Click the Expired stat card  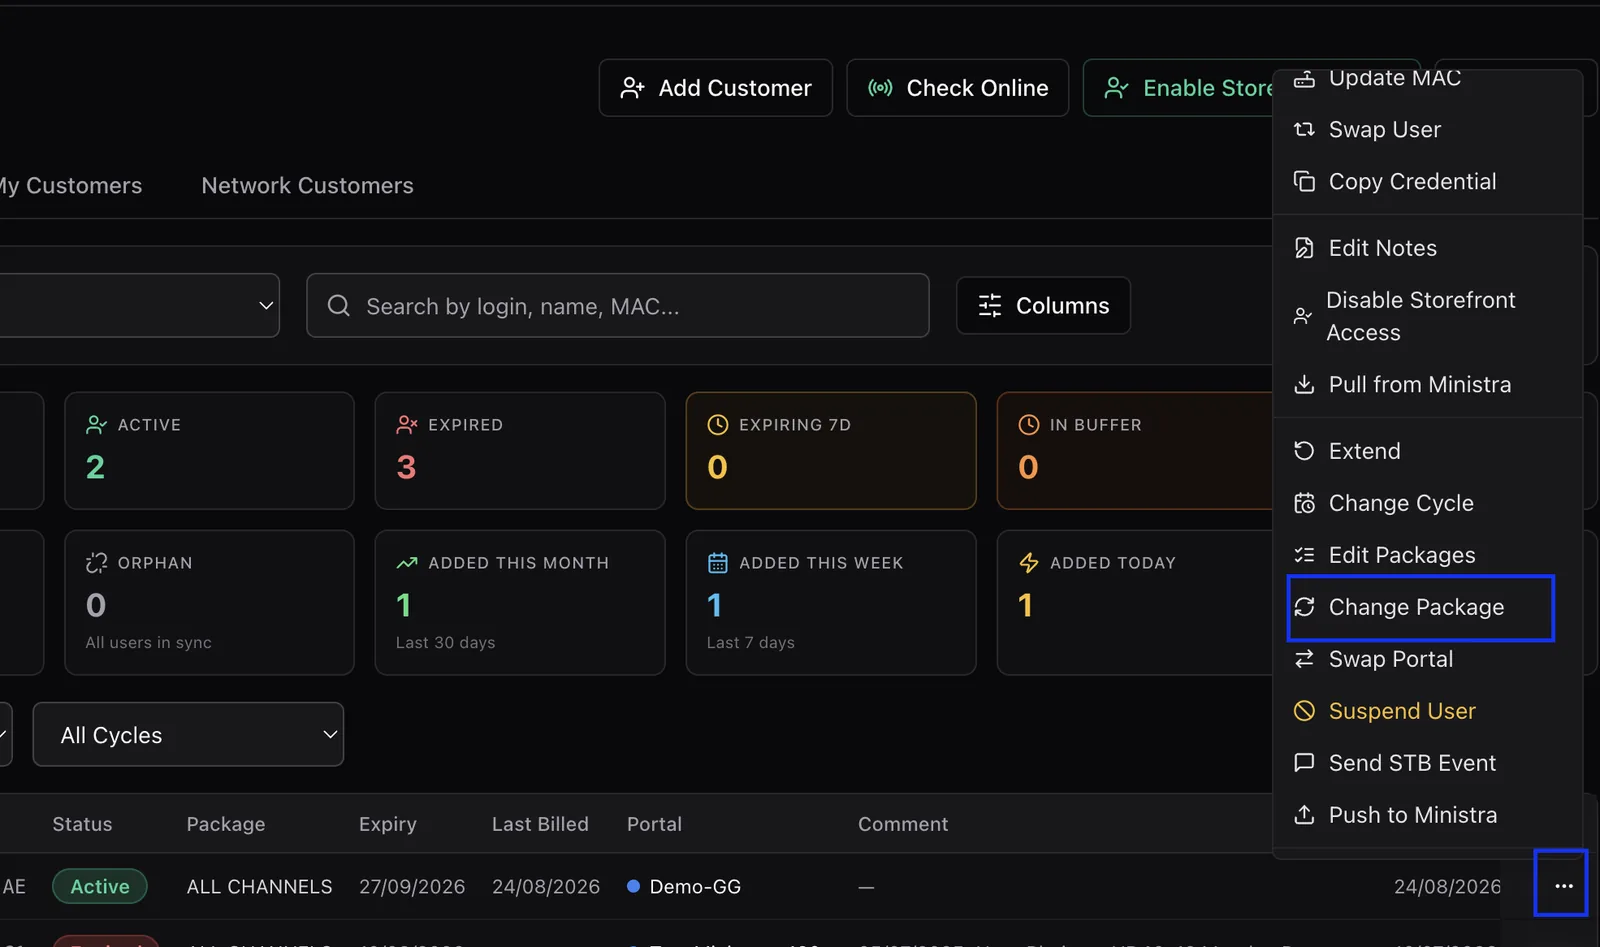(520, 450)
